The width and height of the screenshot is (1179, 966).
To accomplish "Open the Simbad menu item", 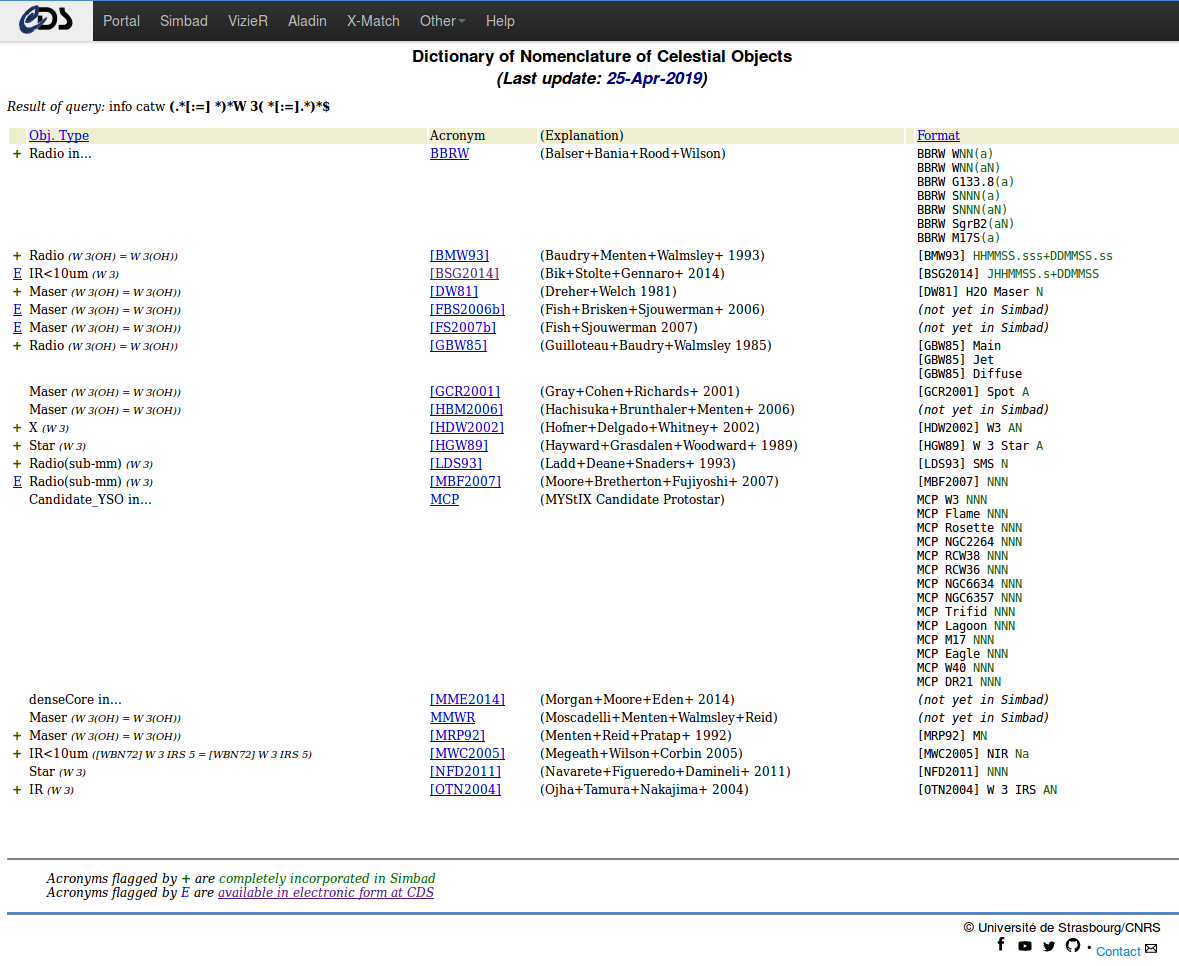I will [x=184, y=21].
